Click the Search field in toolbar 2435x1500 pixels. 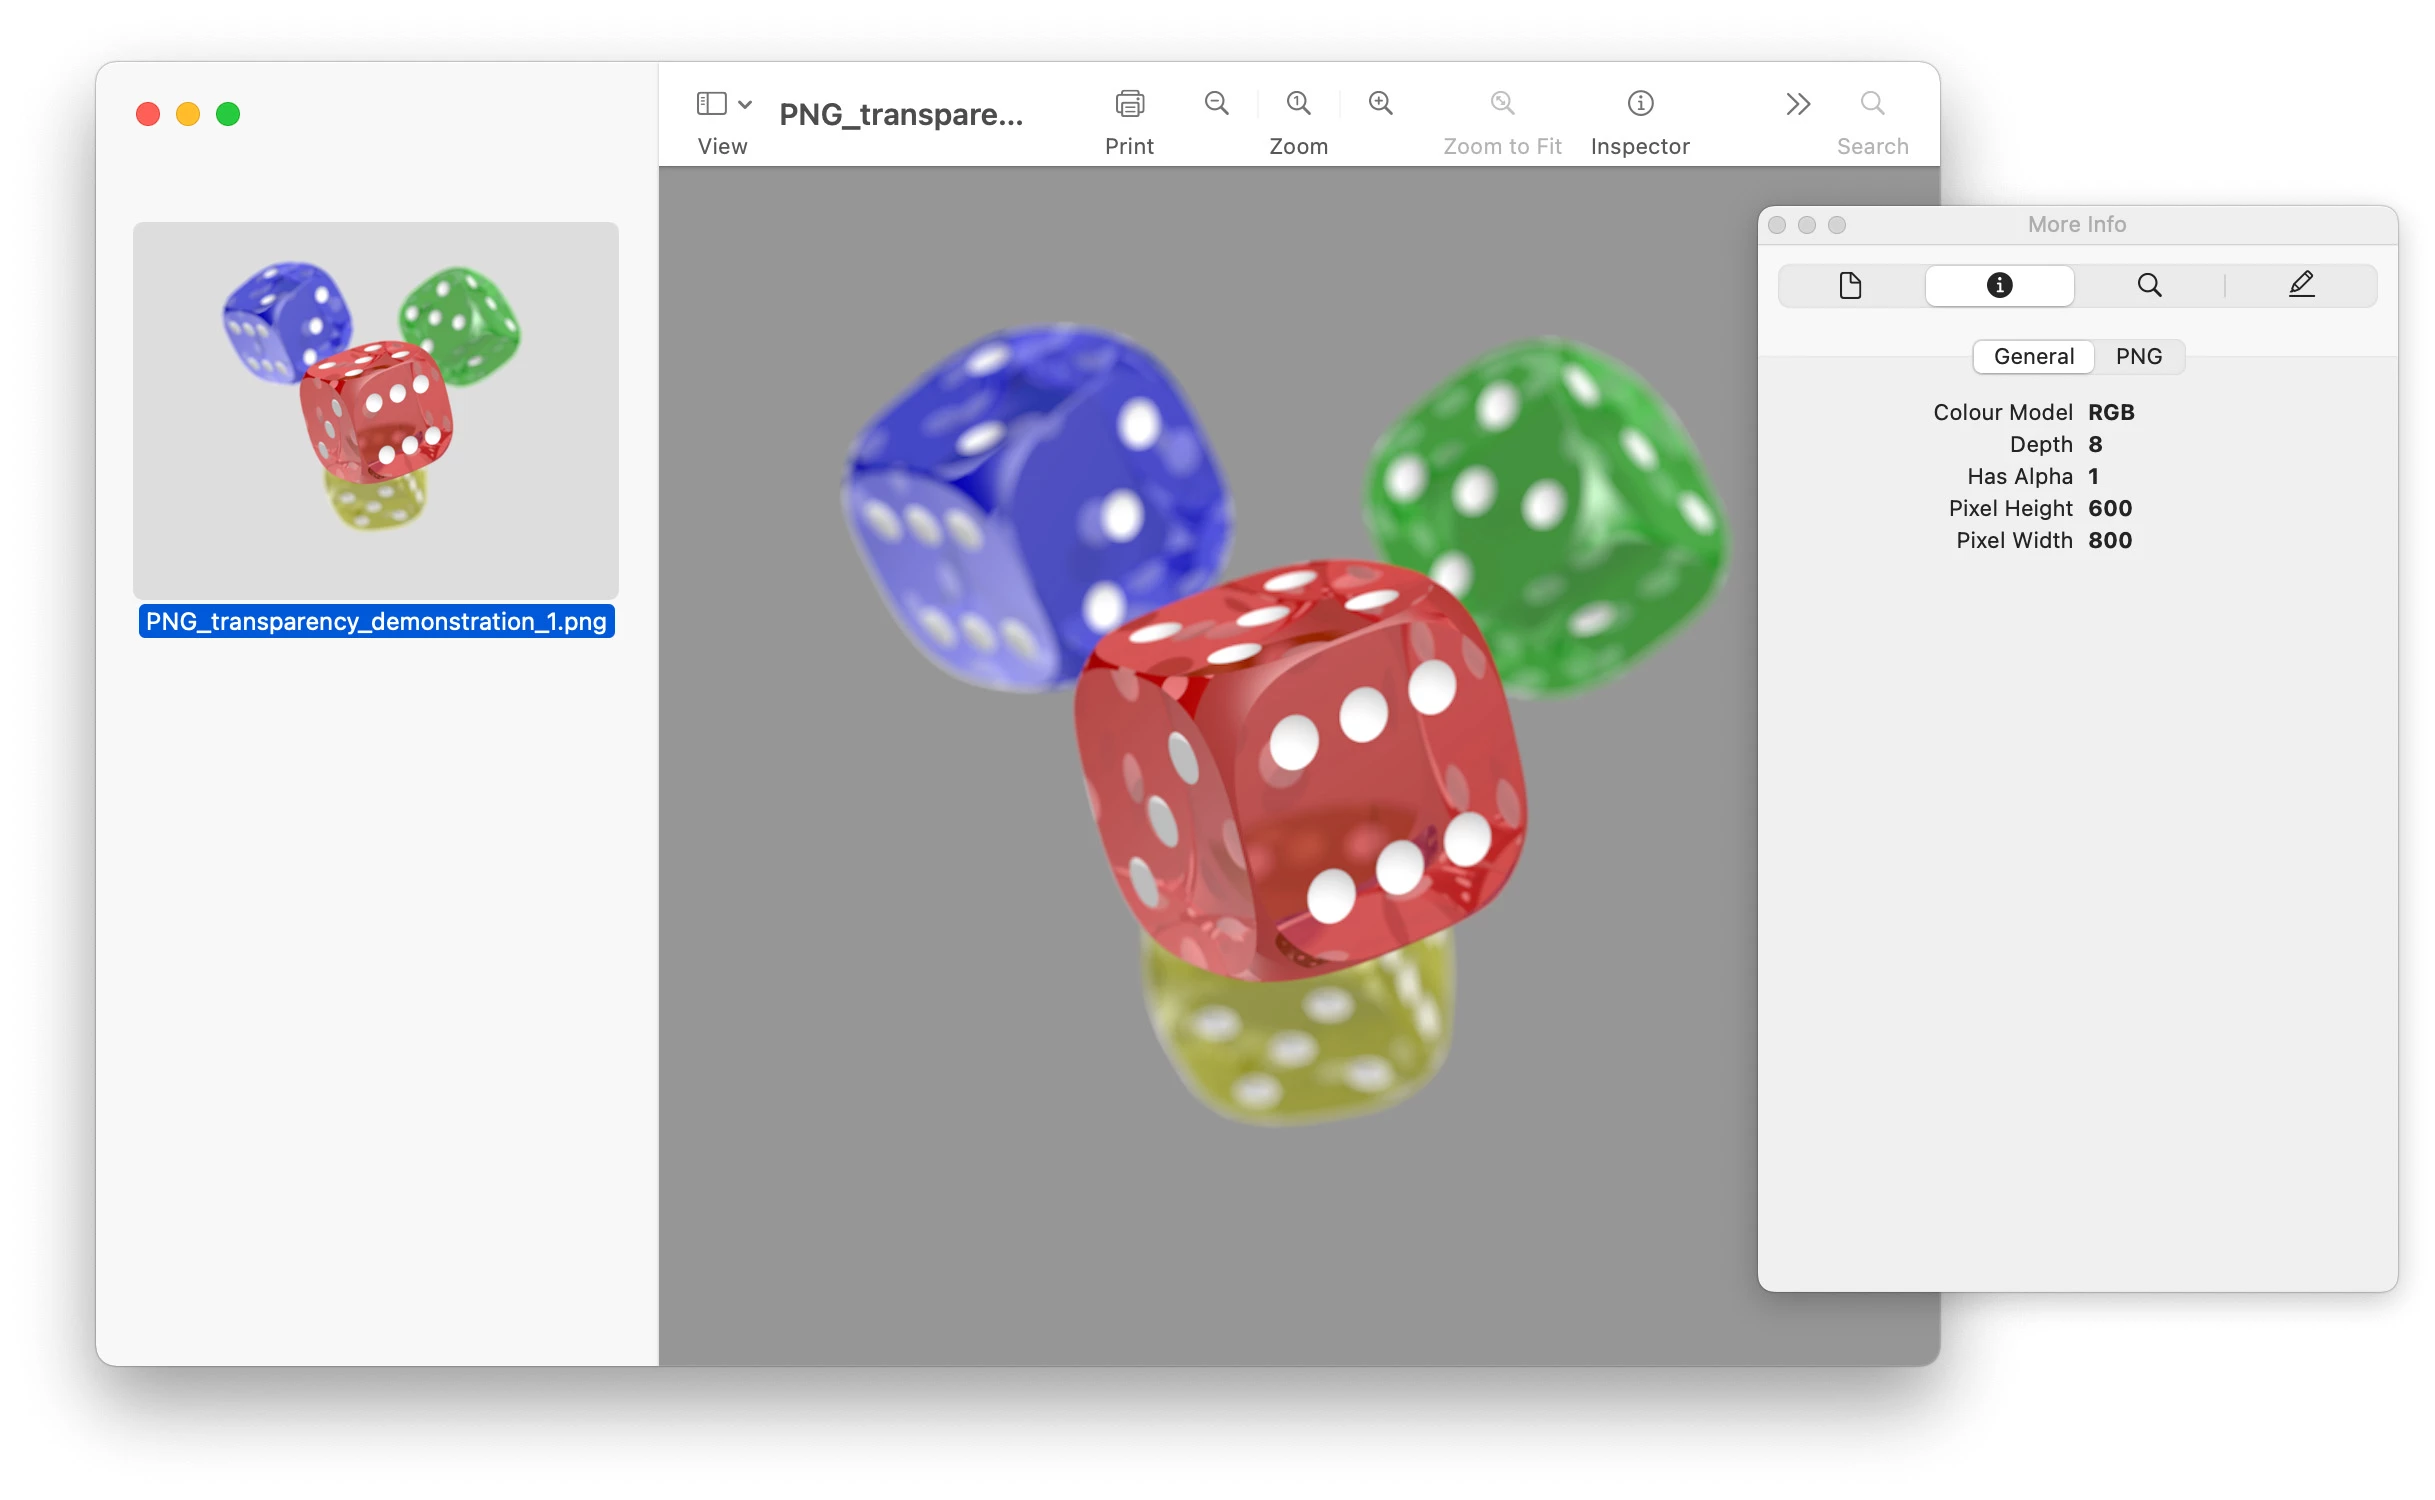[1872, 104]
